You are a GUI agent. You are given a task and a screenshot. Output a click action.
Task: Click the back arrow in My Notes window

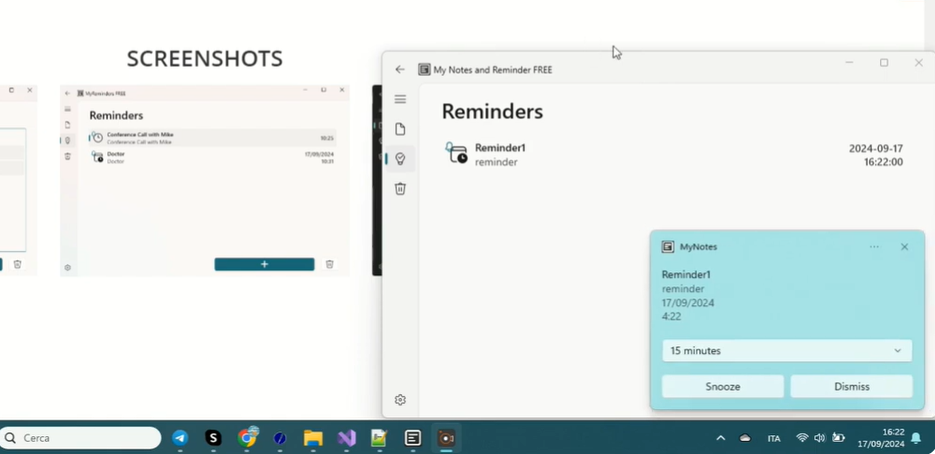point(400,69)
